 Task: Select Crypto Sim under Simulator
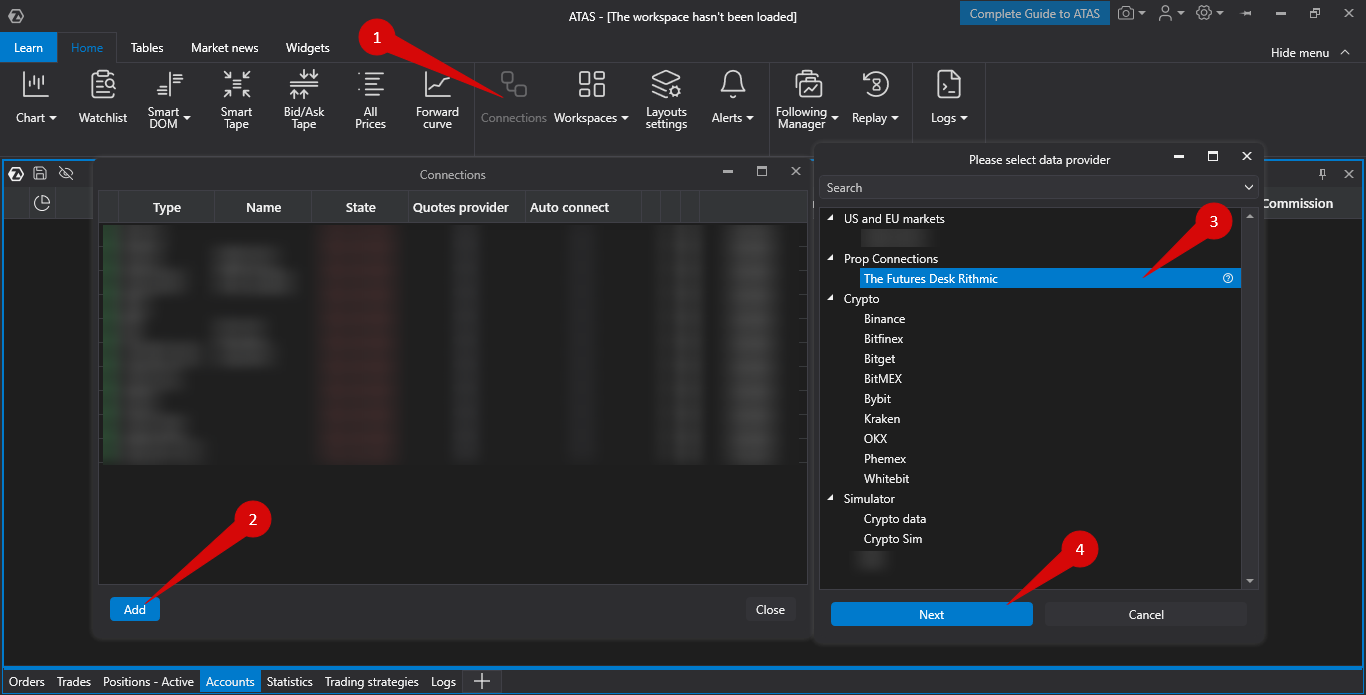(893, 539)
